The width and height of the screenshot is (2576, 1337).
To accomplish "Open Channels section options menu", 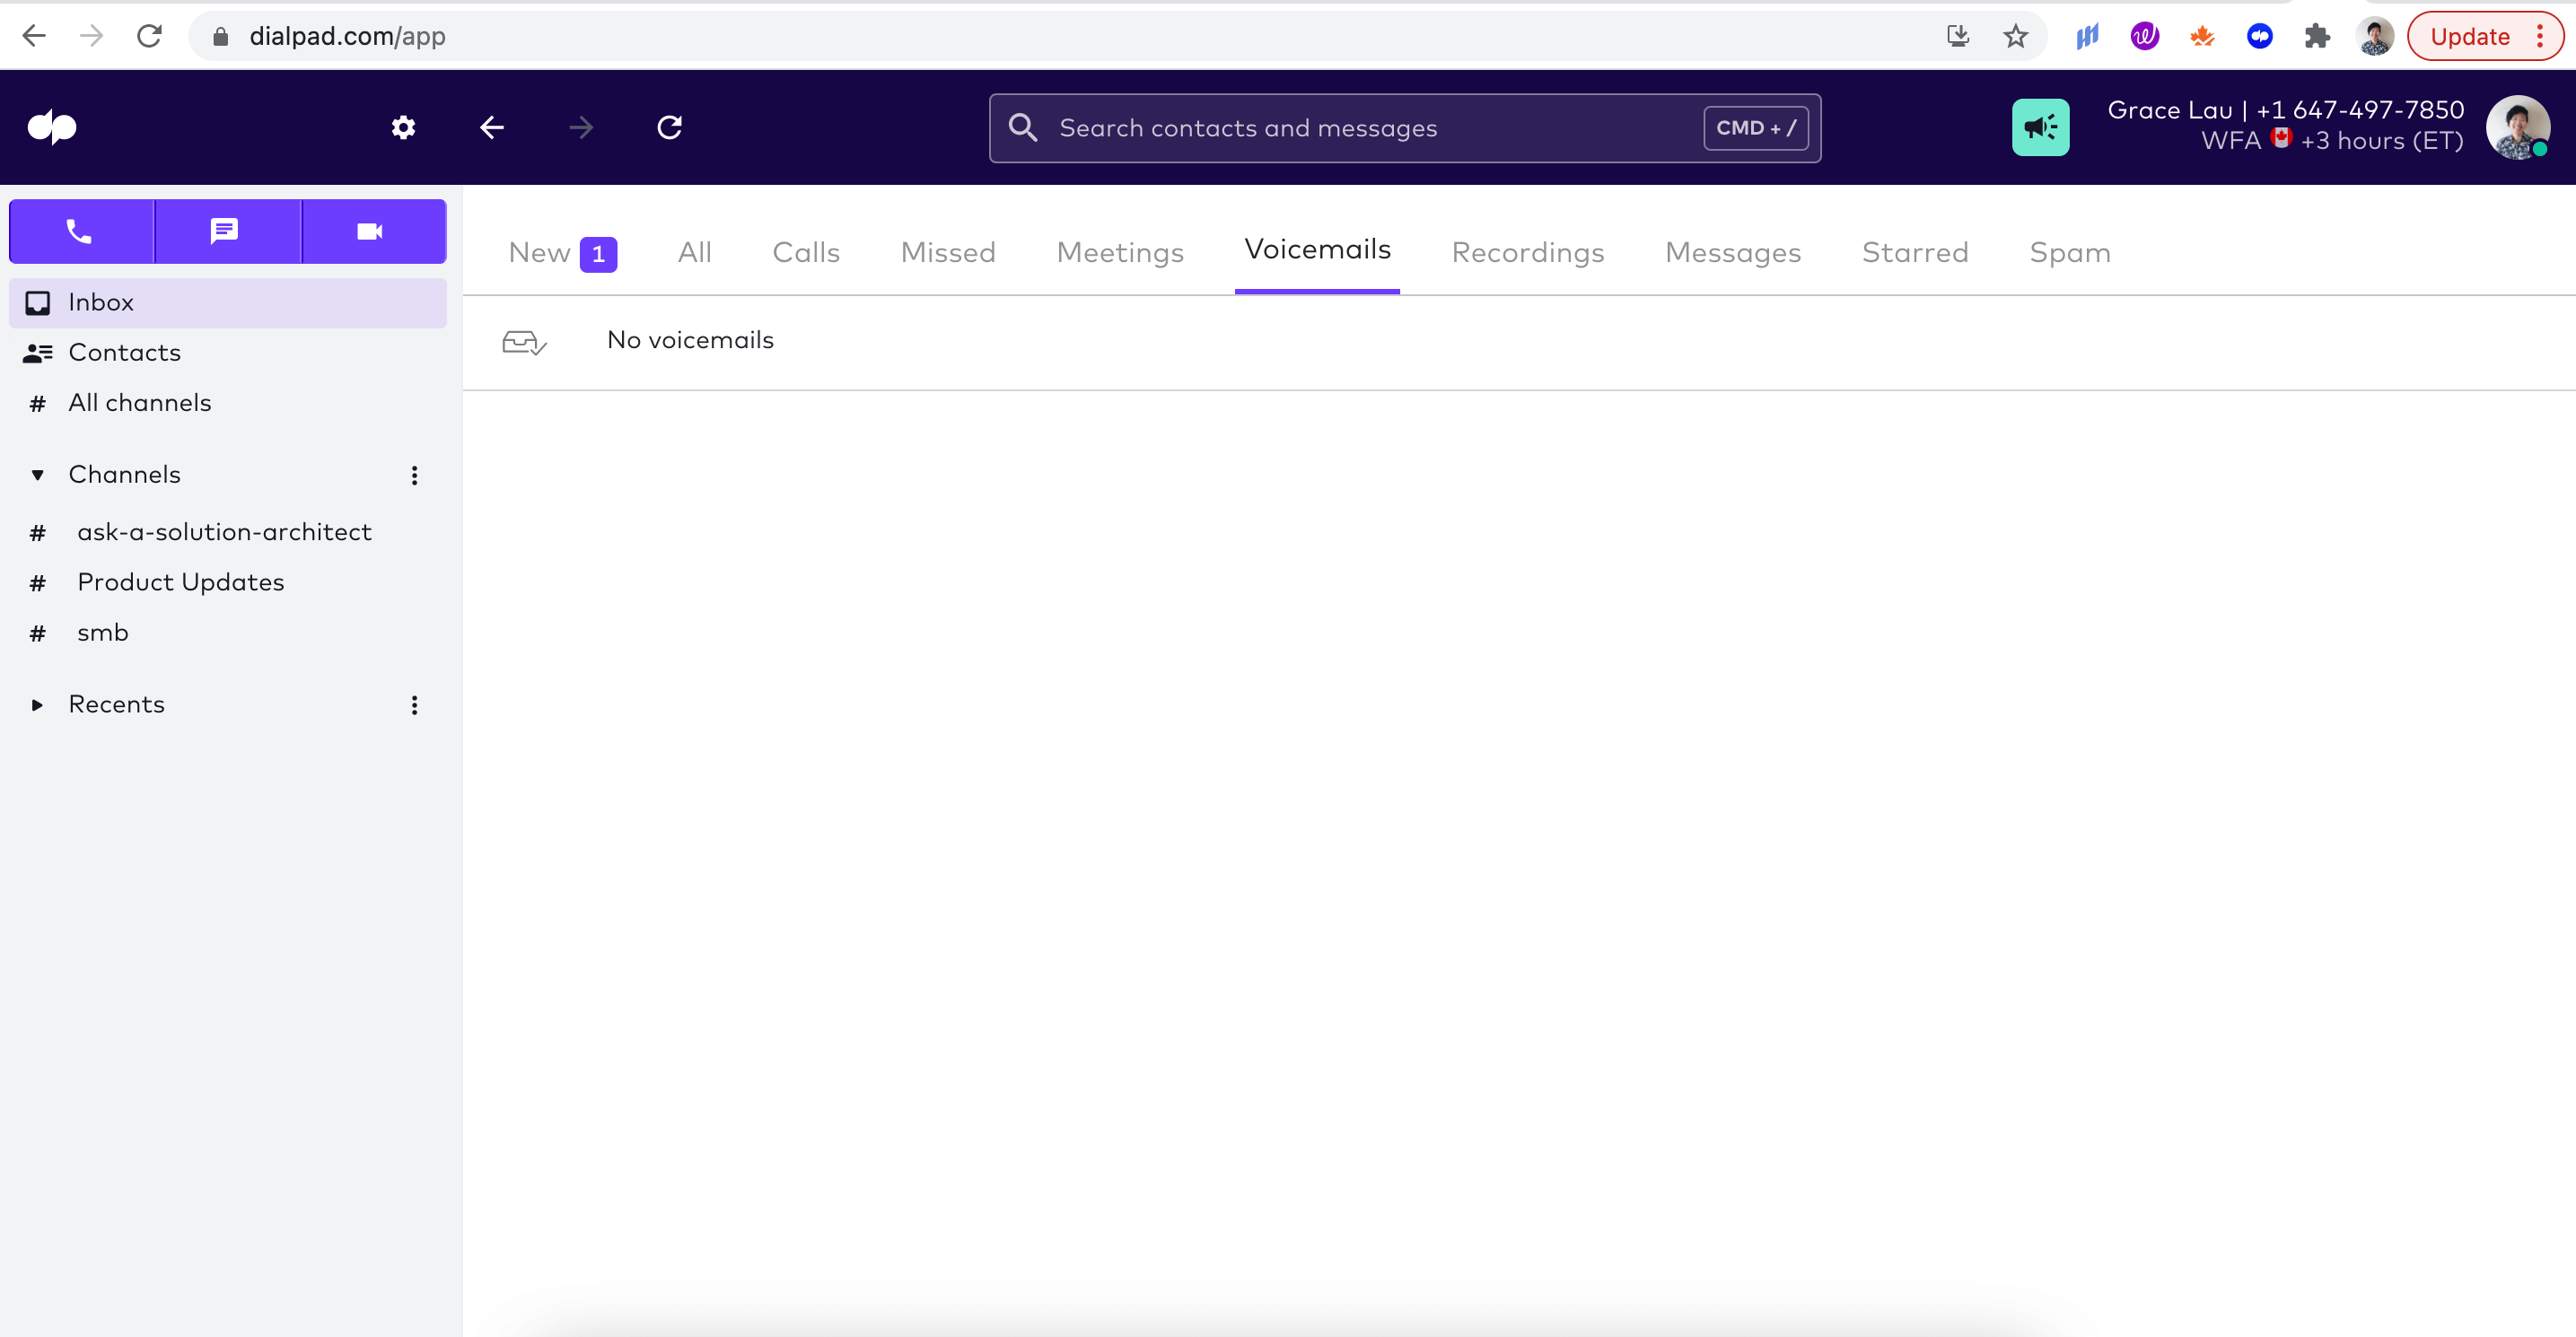I will point(414,475).
